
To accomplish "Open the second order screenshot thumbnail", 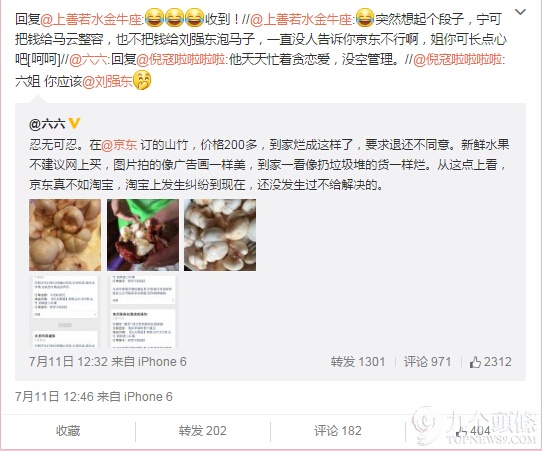I will click(143, 312).
